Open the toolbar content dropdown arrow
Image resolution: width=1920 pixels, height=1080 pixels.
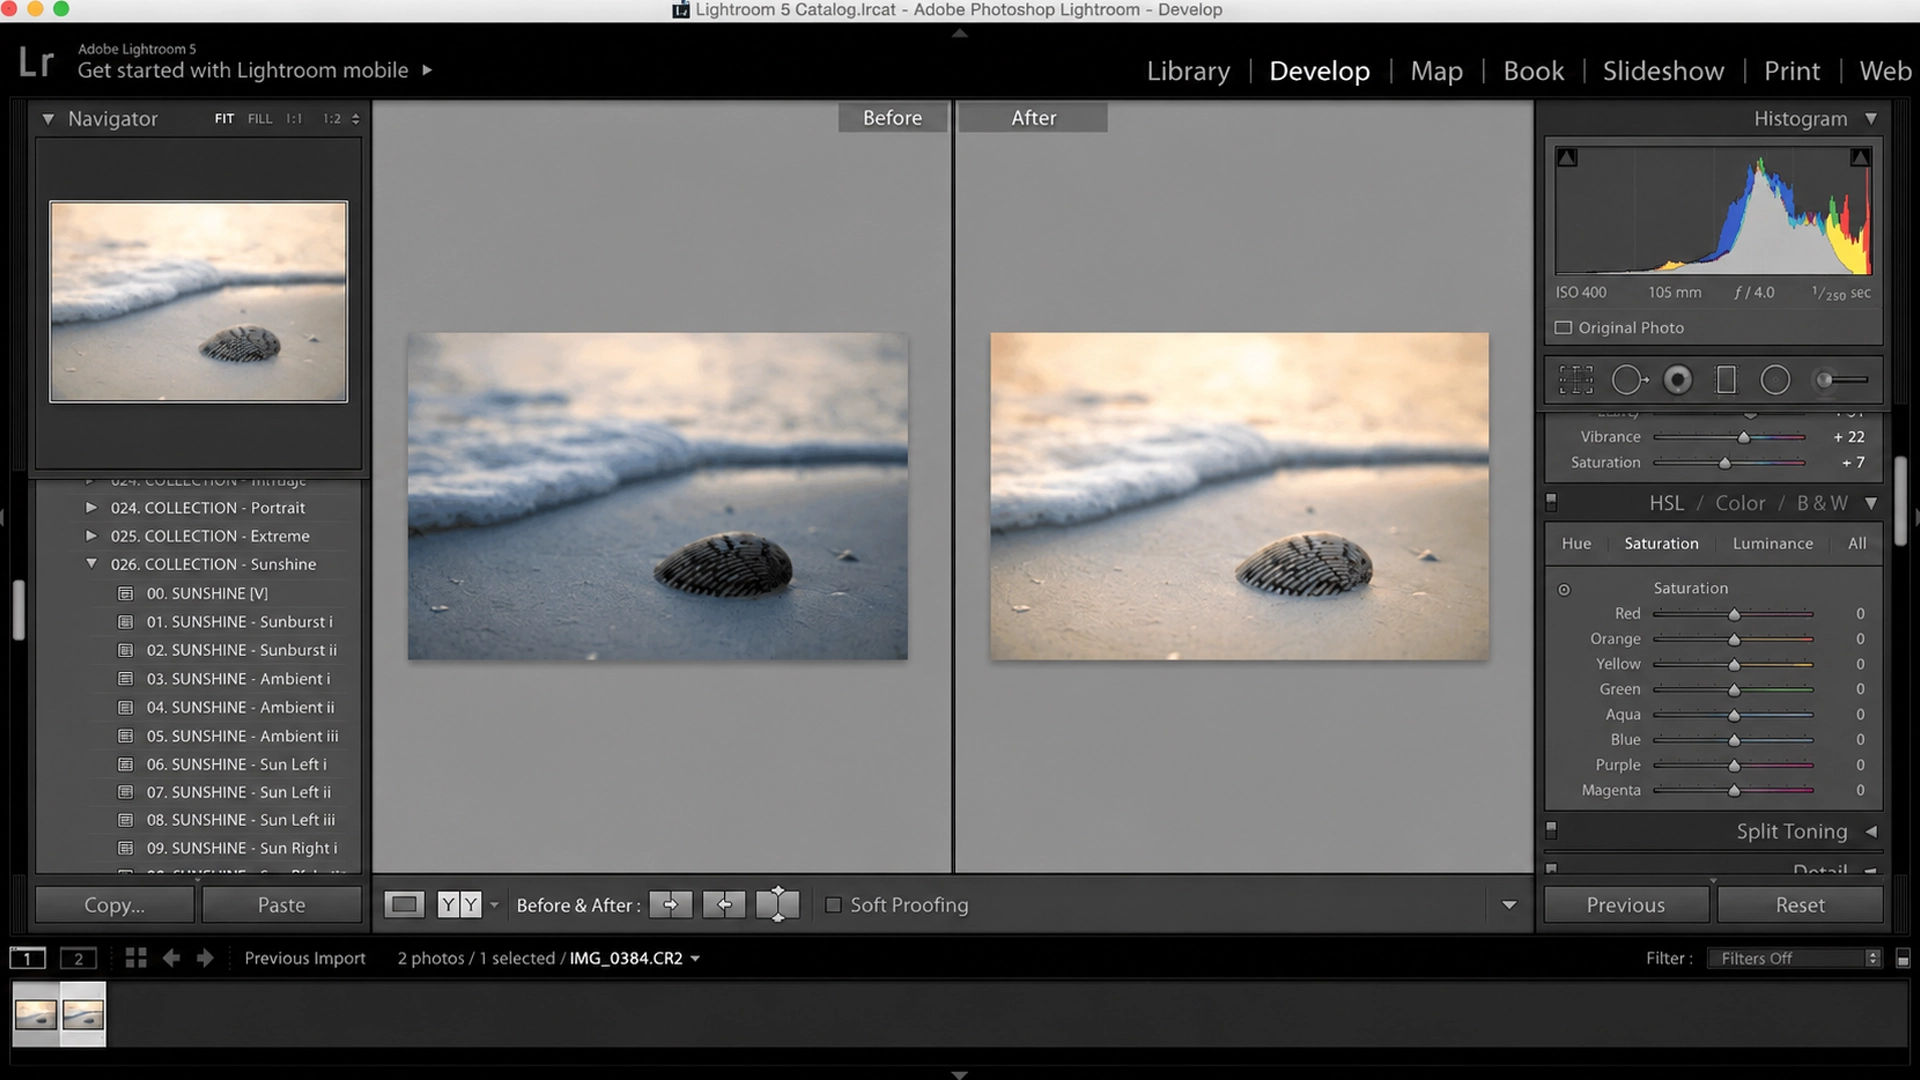coord(1509,905)
